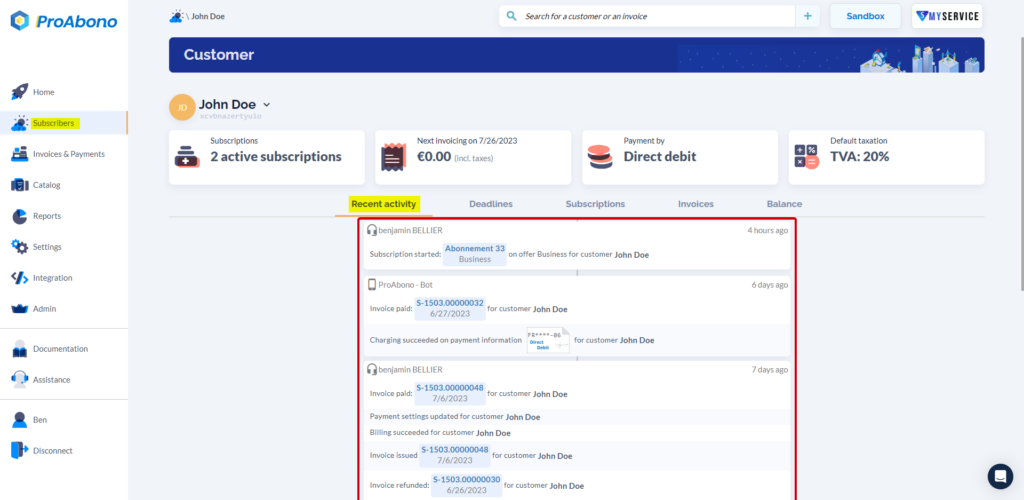Open the Home menu item
The width and height of the screenshot is (1024, 500).
tap(44, 92)
